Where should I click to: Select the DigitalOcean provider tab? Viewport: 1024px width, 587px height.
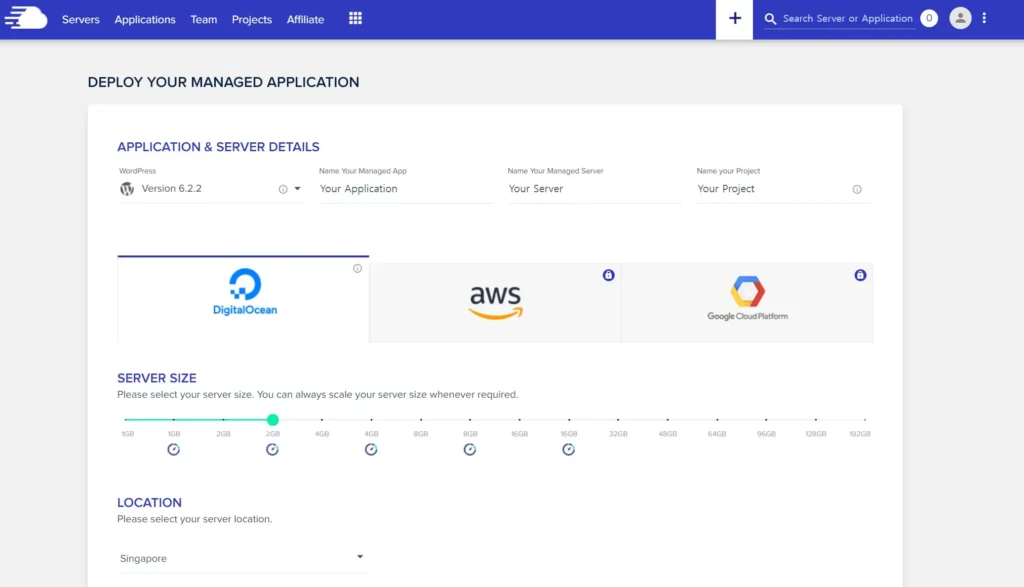pyautogui.click(x=243, y=299)
